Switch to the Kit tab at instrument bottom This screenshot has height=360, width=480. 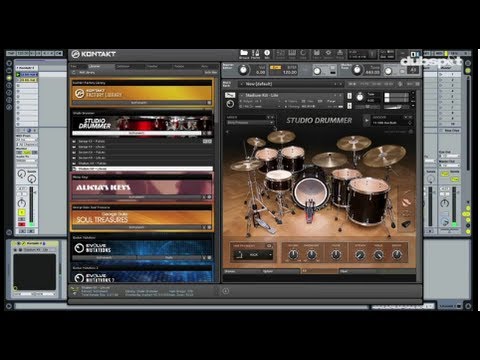(x=319, y=271)
